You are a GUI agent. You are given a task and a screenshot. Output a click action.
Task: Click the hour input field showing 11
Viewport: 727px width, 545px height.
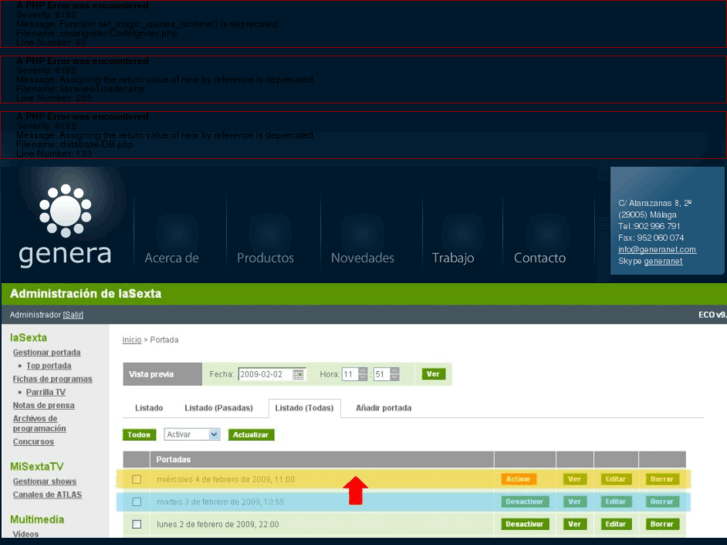[x=350, y=374]
